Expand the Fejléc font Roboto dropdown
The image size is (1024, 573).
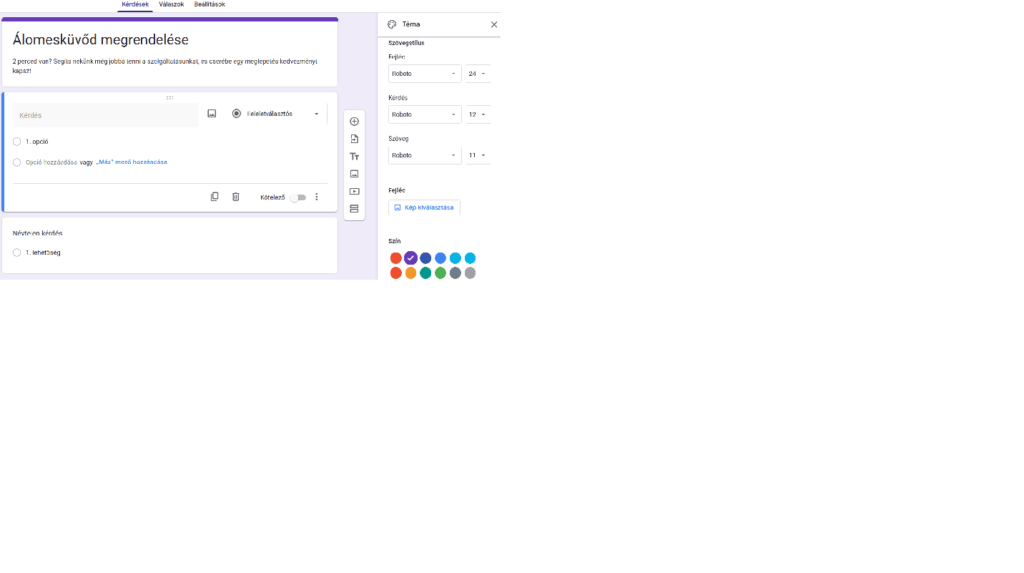(x=424, y=73)
